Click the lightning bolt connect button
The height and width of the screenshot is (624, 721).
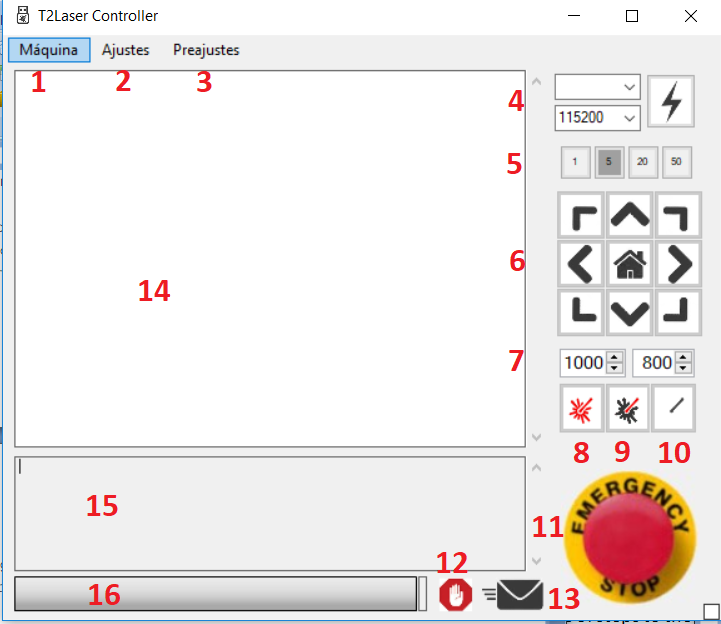click(x=670, y=101)
